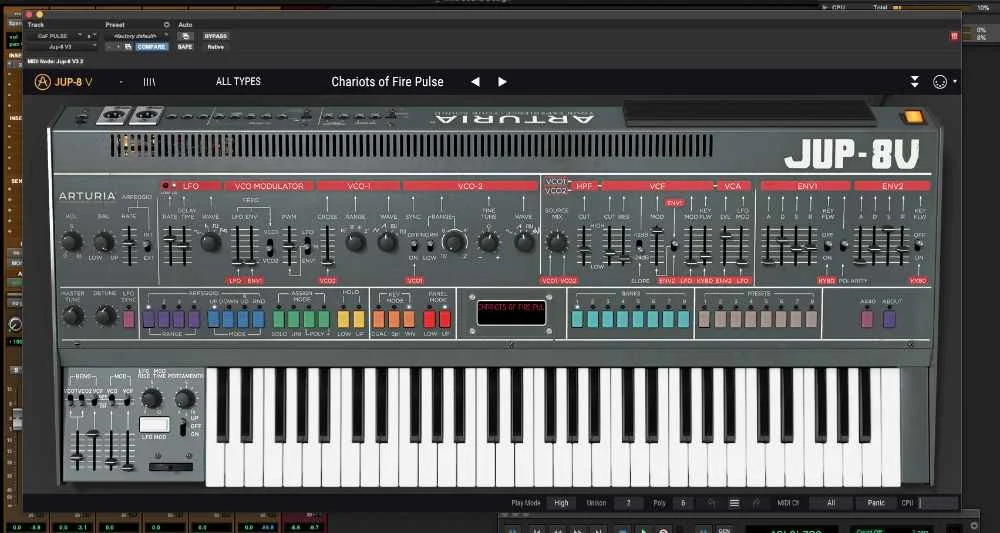Click the SAFE button
This screenshot has width=1000, height=533.
tap(185, 47)
